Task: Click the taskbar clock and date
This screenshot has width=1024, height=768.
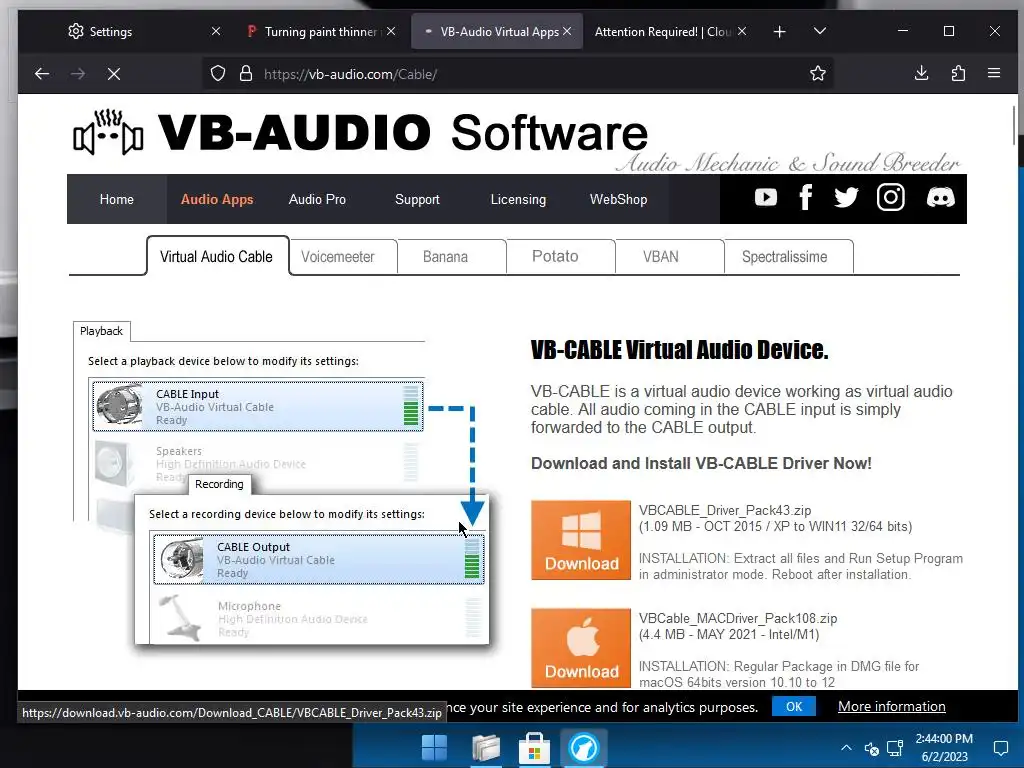Action: point(944,748)
